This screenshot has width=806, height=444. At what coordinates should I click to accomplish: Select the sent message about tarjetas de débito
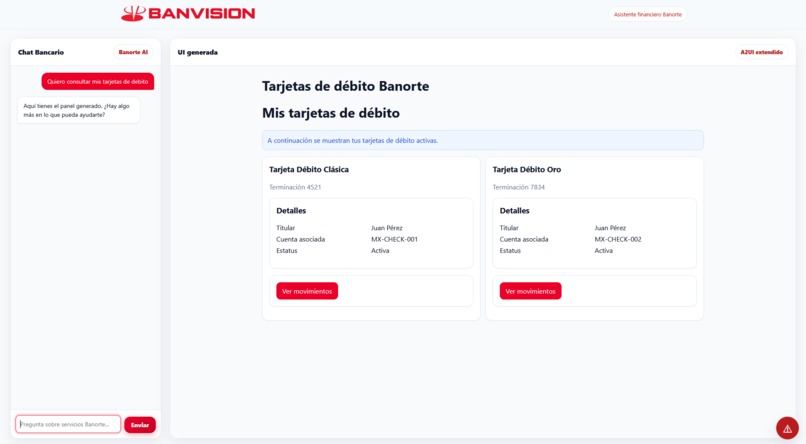point(98,81)
